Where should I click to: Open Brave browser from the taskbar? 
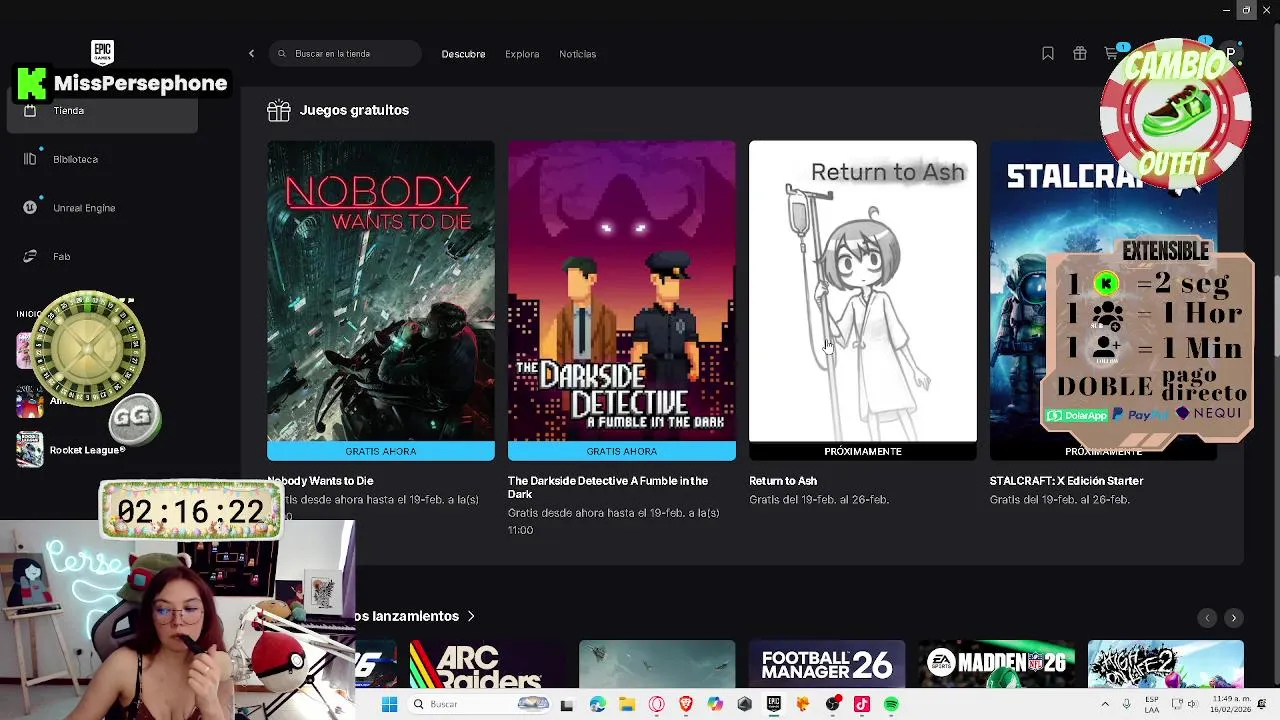[685, 704]
